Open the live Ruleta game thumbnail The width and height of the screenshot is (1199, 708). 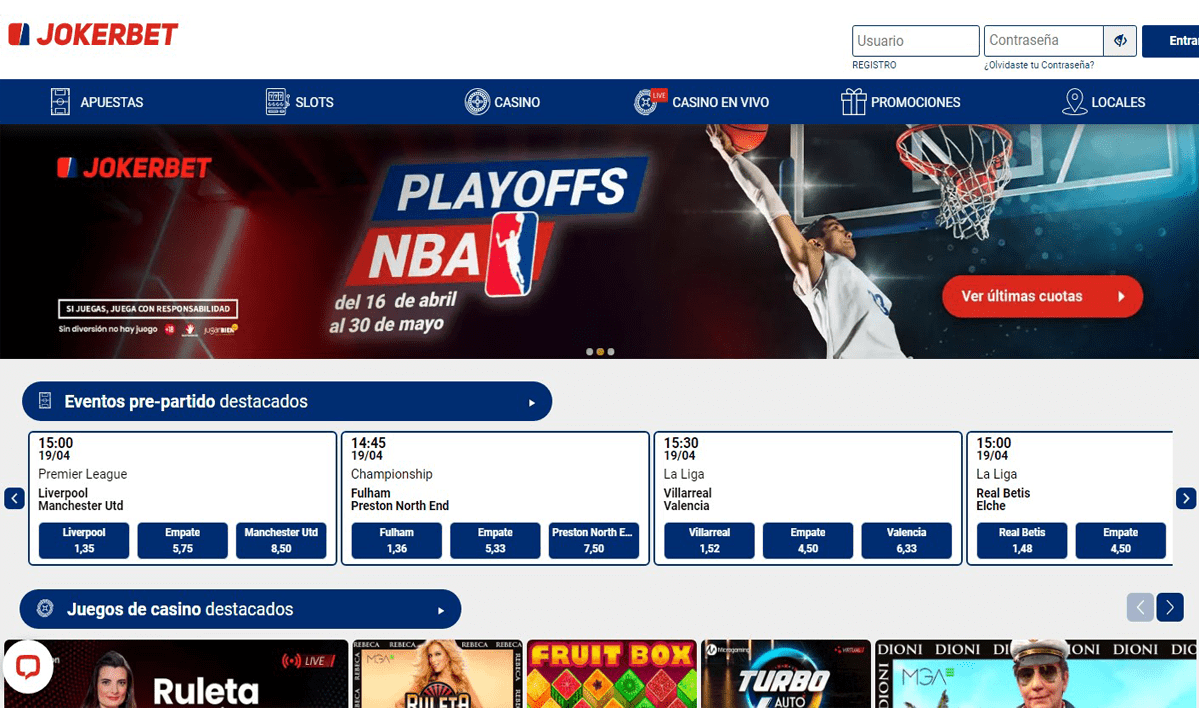click(x=176, y=674)
